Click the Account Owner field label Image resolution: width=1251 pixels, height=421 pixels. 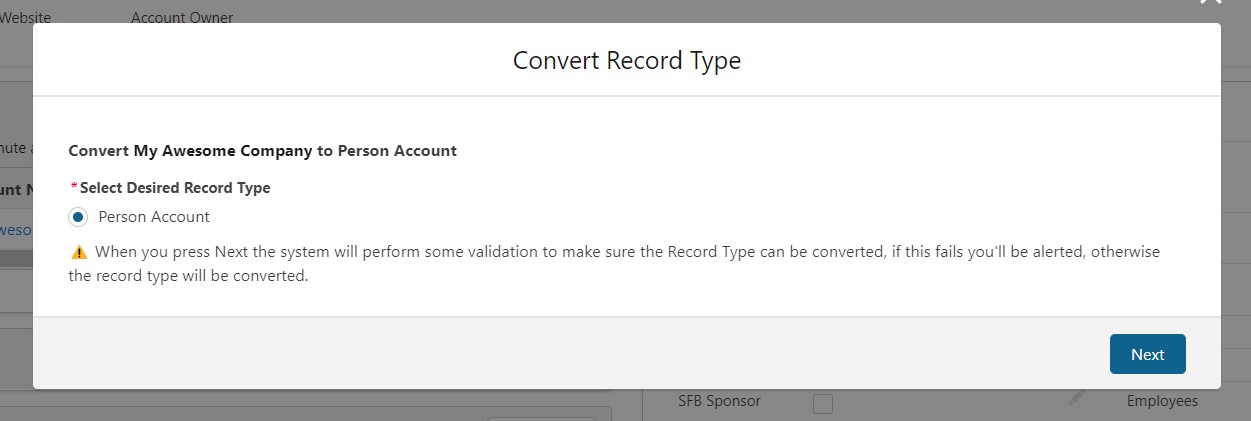[x=182, y=17]
